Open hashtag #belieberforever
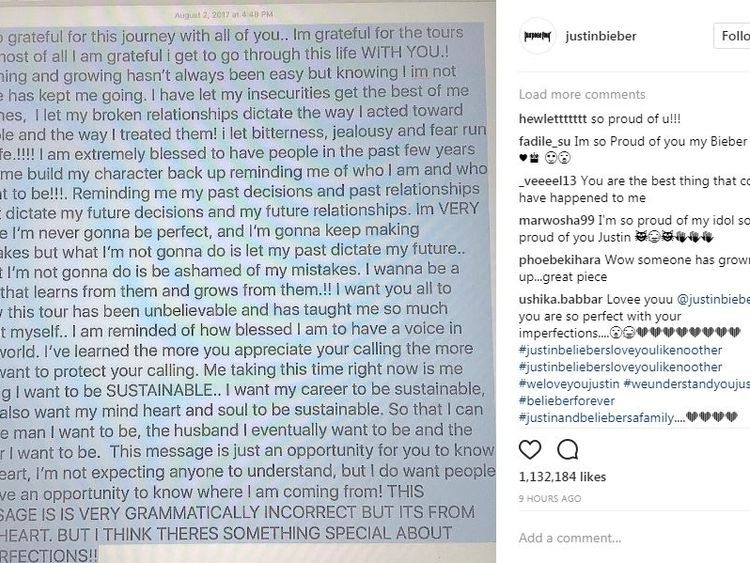750x563 pixels. pos(567,401)
